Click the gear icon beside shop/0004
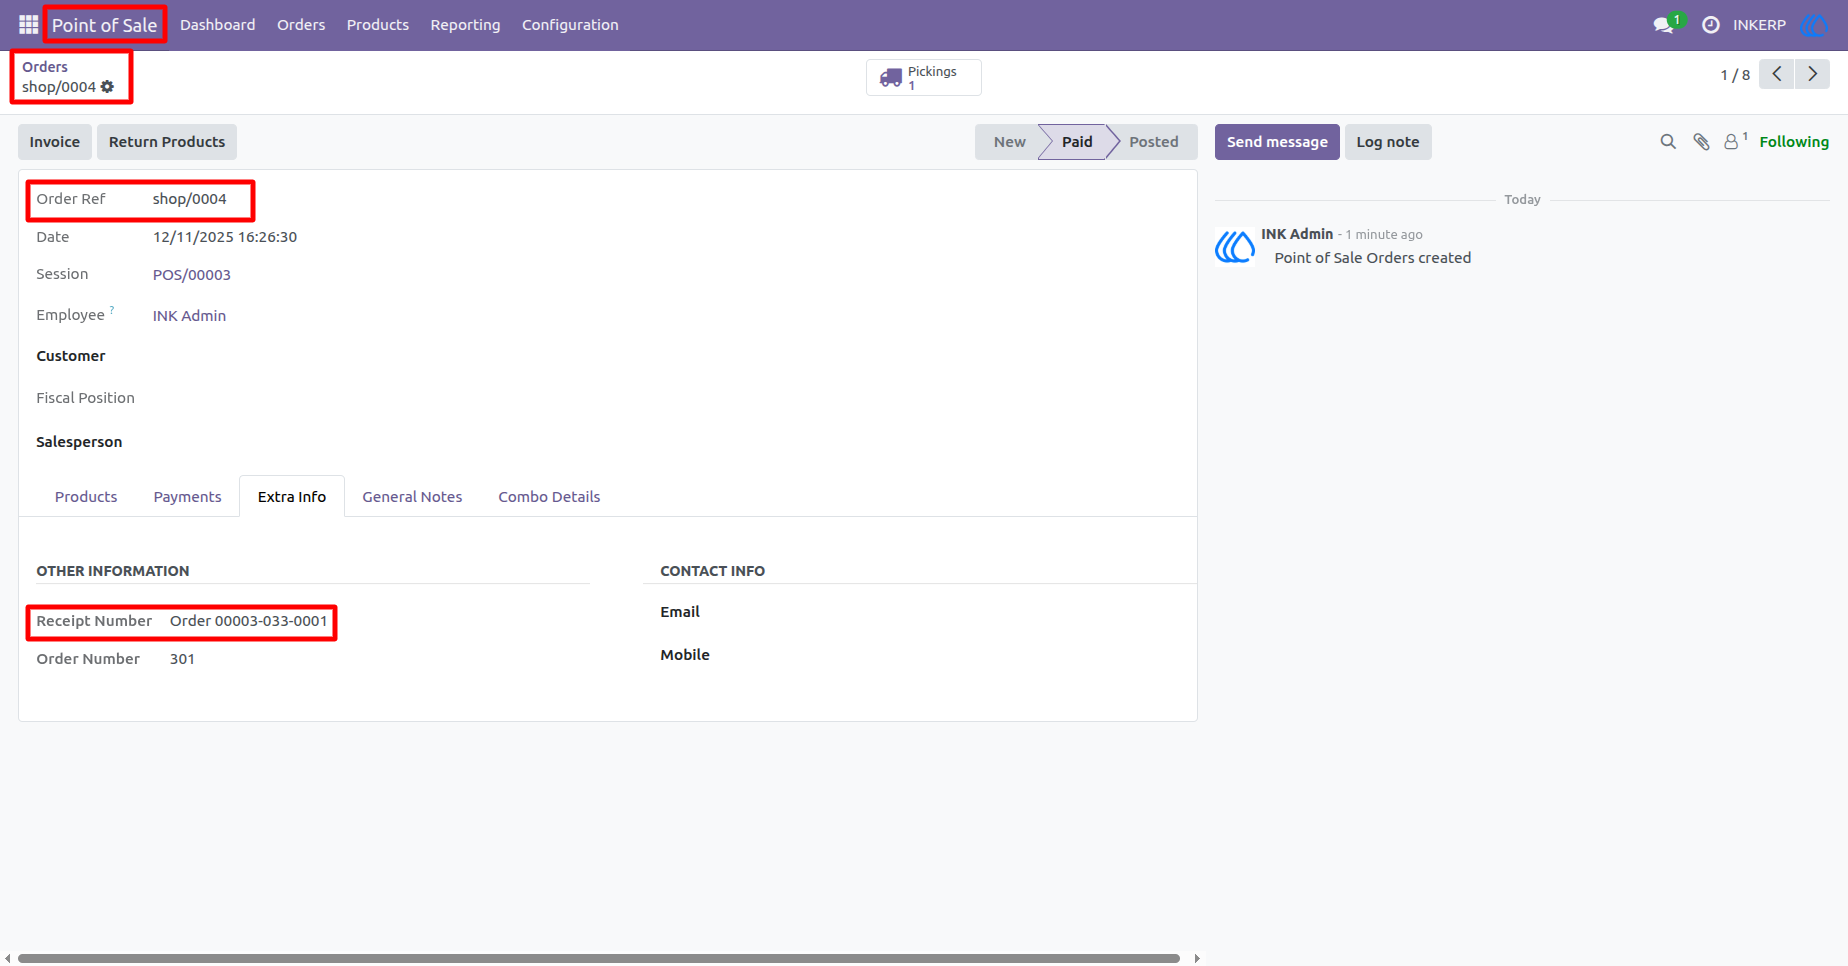 coord(108,87)
